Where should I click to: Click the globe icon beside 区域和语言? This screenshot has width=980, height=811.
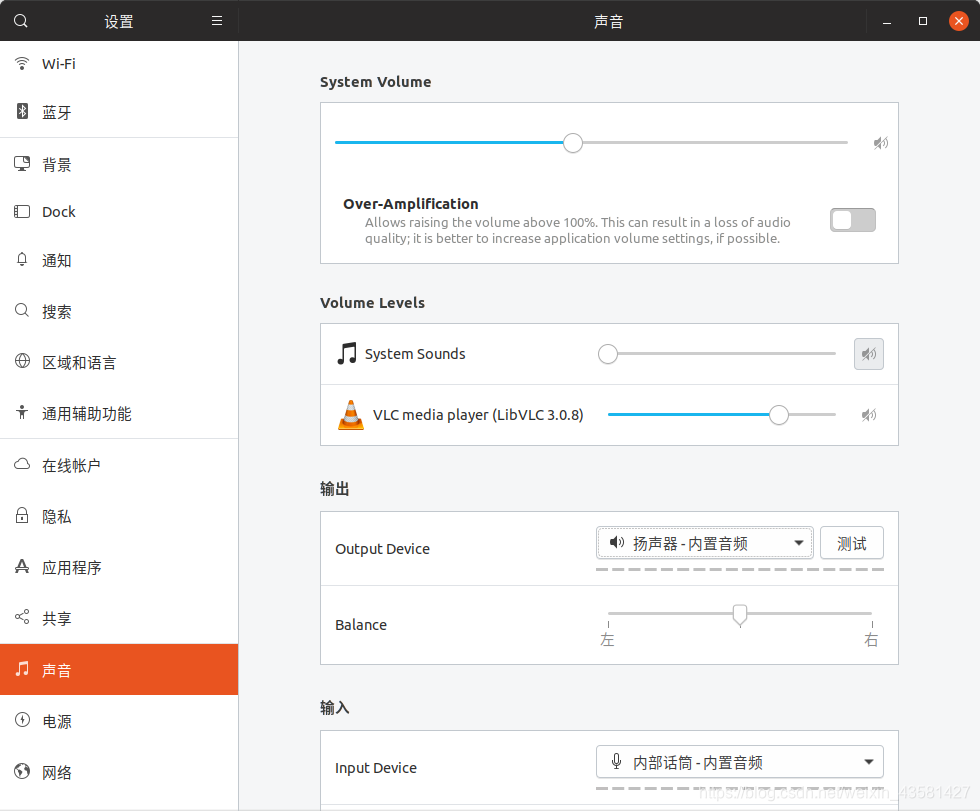(x=22, y=361)
